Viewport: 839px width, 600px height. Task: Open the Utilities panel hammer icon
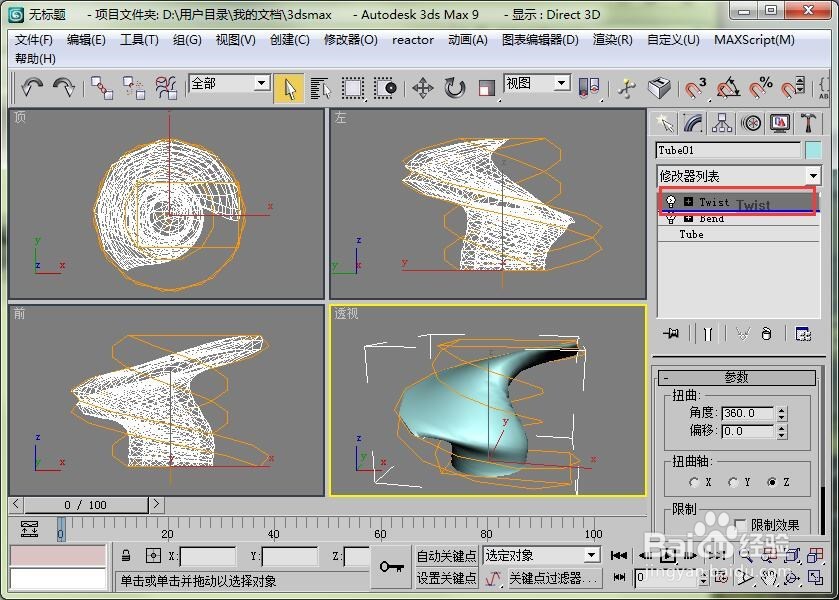click(808, 124)
